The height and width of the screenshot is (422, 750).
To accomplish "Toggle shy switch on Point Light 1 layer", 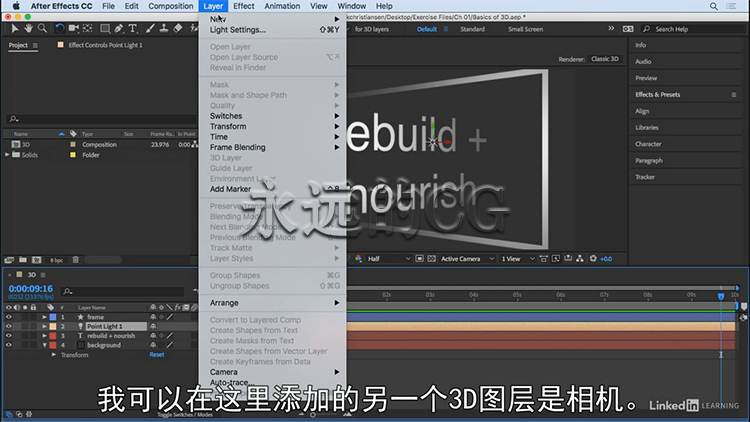I will pyautogui.click(x=153, y=326).
